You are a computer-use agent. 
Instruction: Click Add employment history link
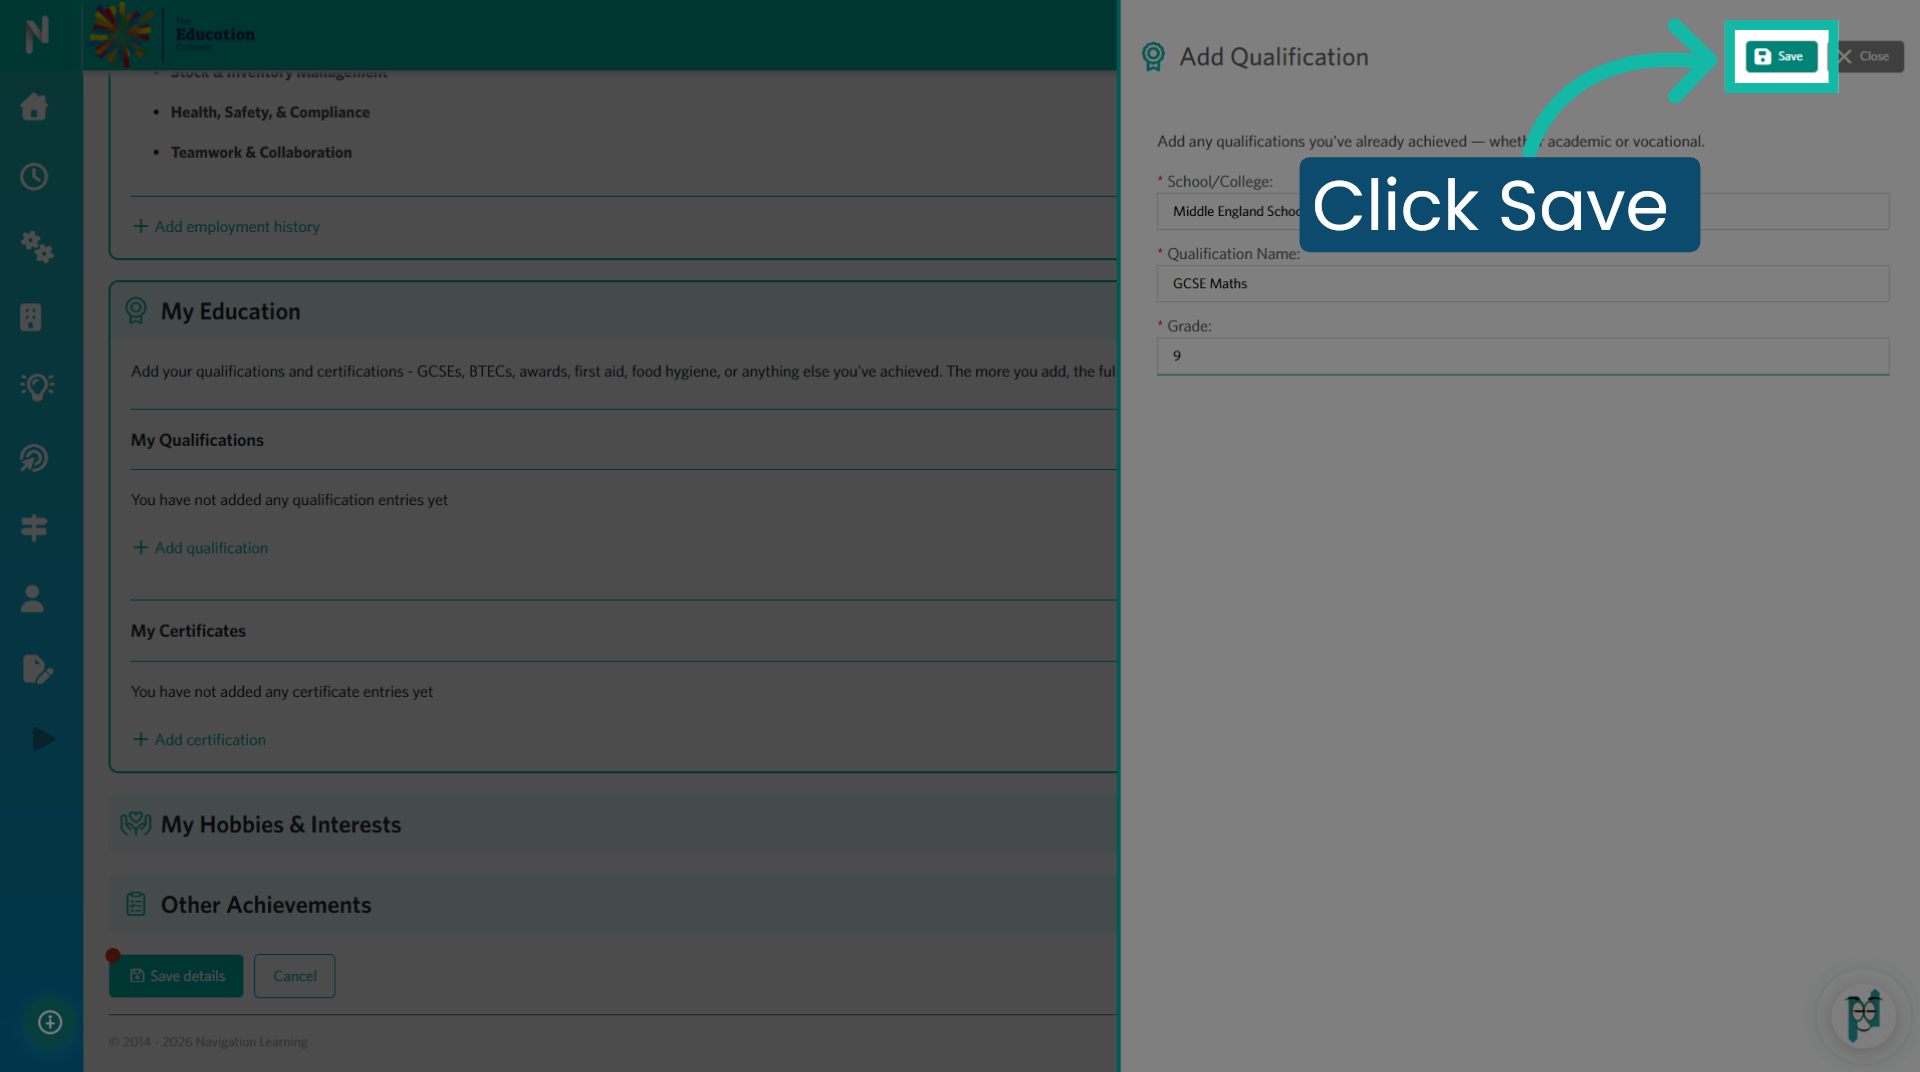pyautogui.click(x=226, y=226)
